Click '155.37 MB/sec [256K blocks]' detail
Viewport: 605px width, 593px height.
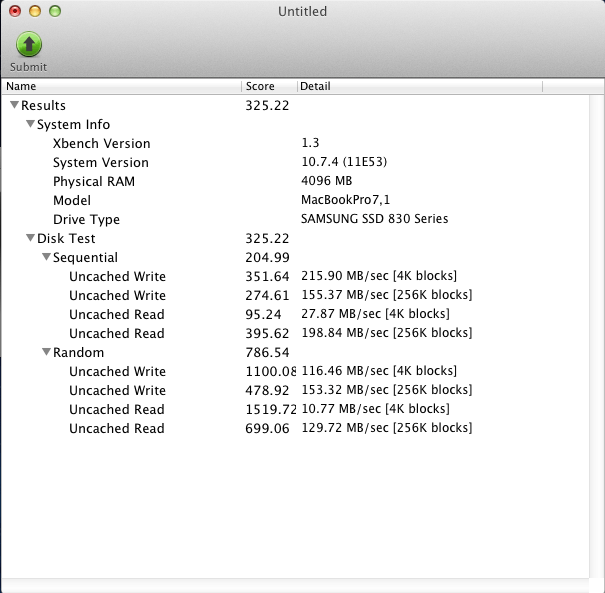[386, 294]
